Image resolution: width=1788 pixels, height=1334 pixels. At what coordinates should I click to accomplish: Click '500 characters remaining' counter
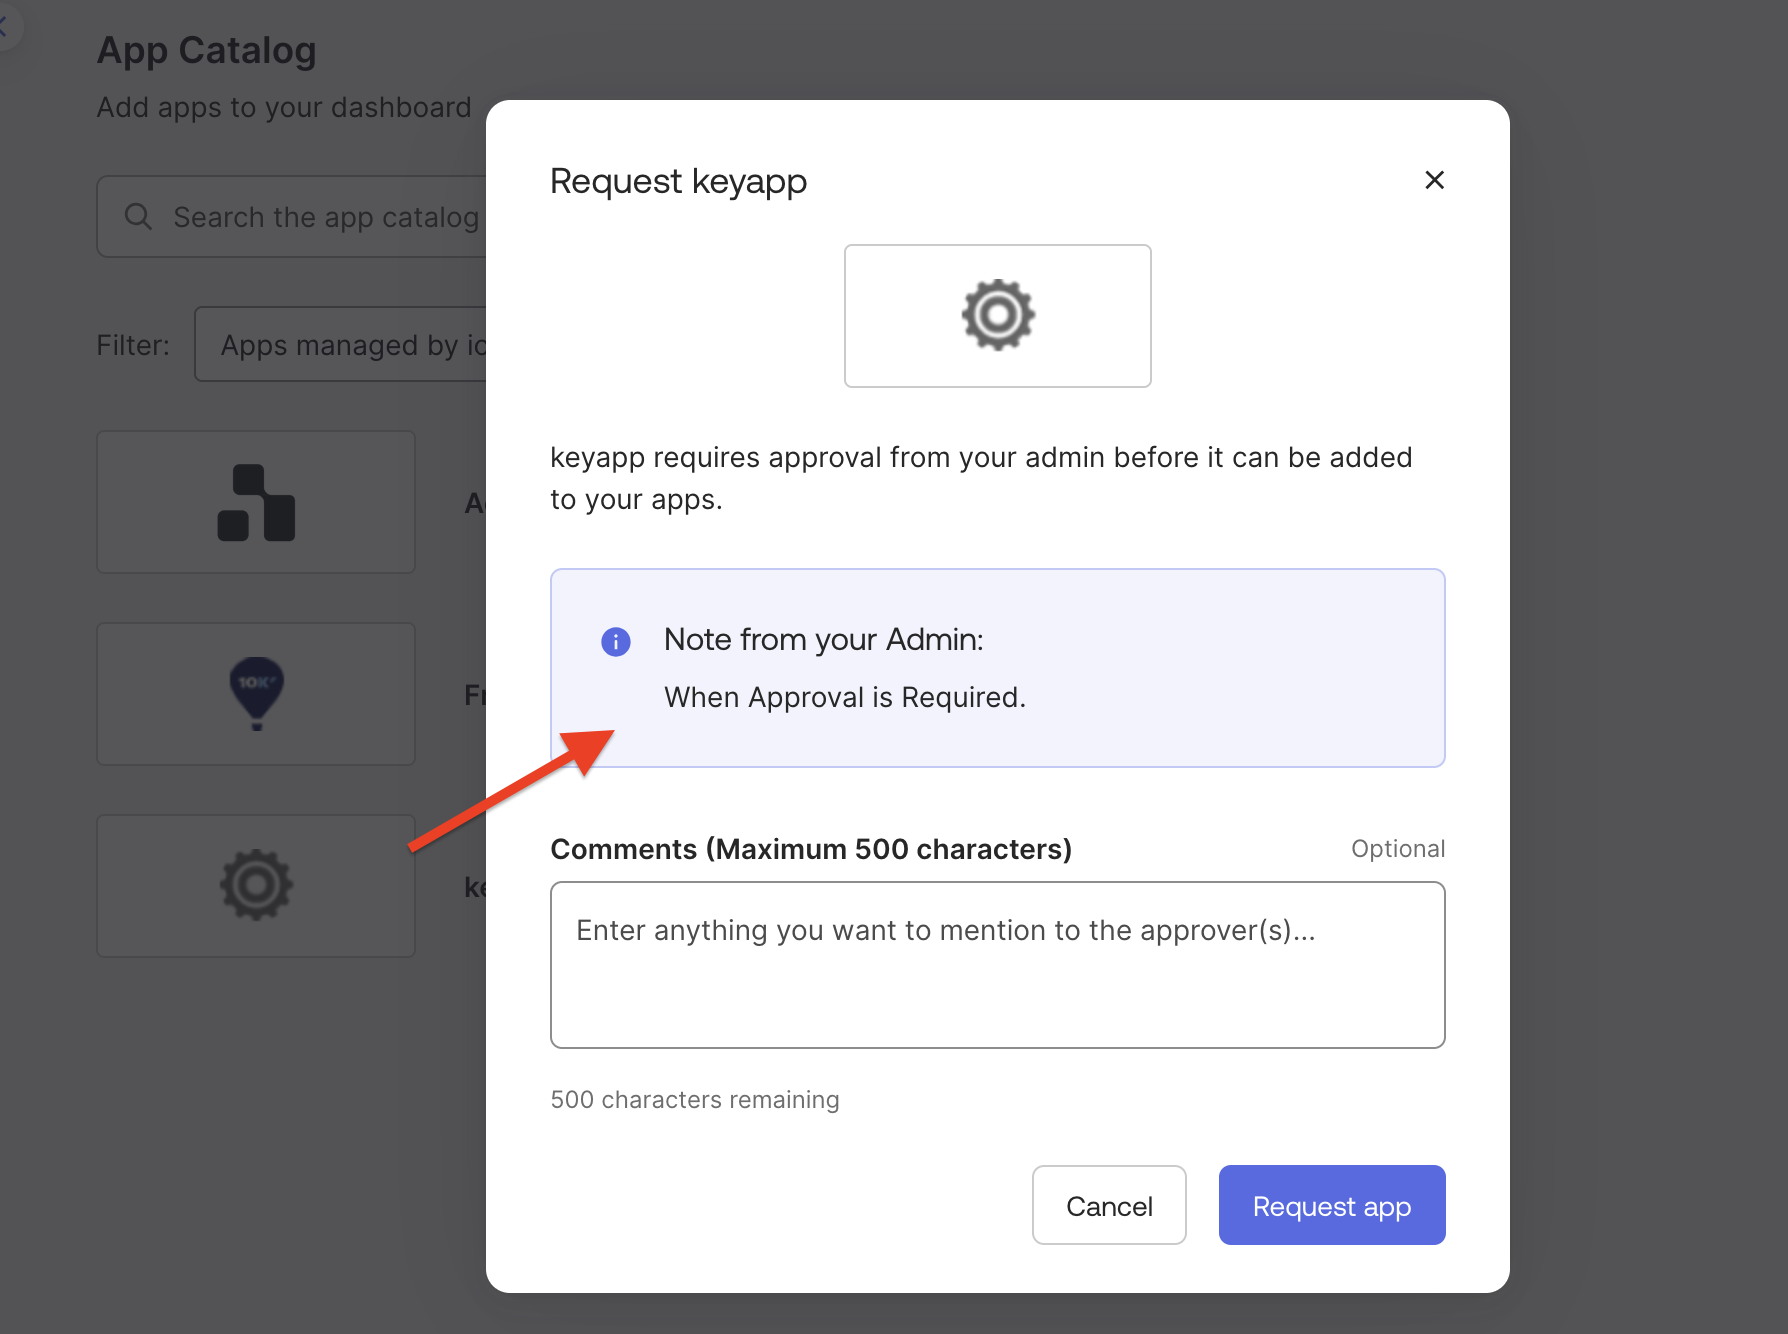[695, 1099]
